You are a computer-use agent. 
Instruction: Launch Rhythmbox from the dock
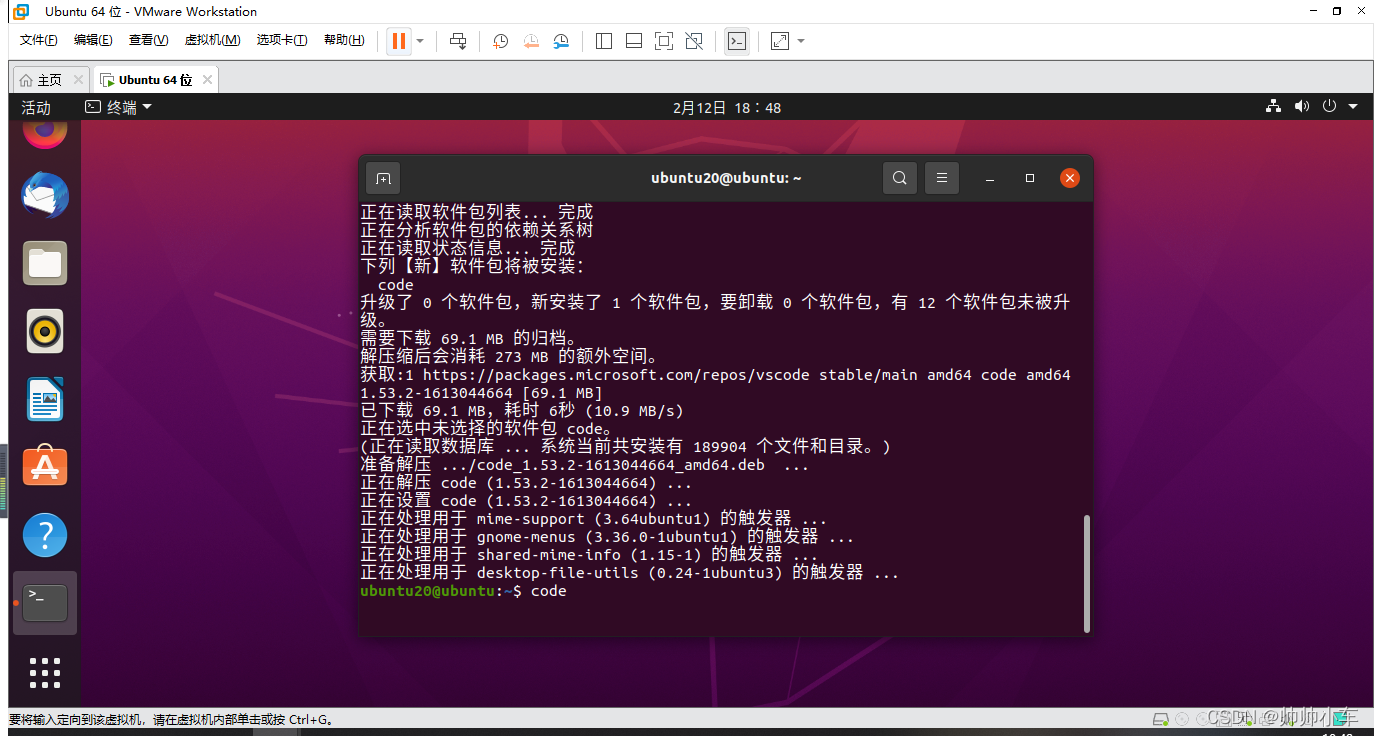[45, 331]
